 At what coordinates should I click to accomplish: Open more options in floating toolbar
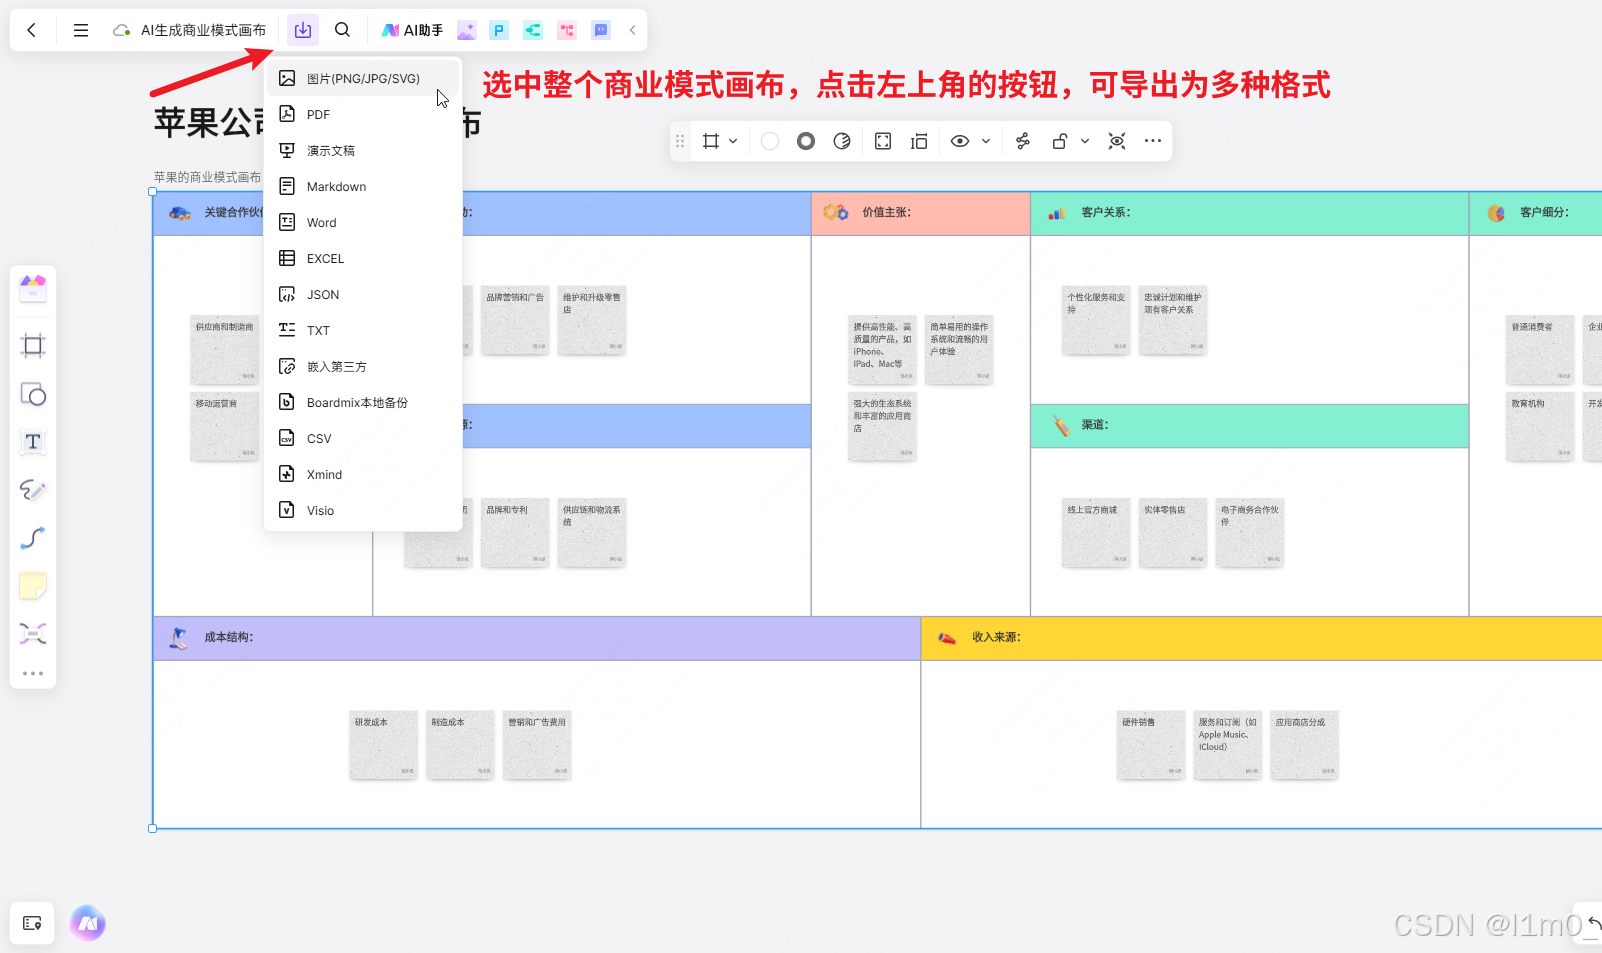1153,141
